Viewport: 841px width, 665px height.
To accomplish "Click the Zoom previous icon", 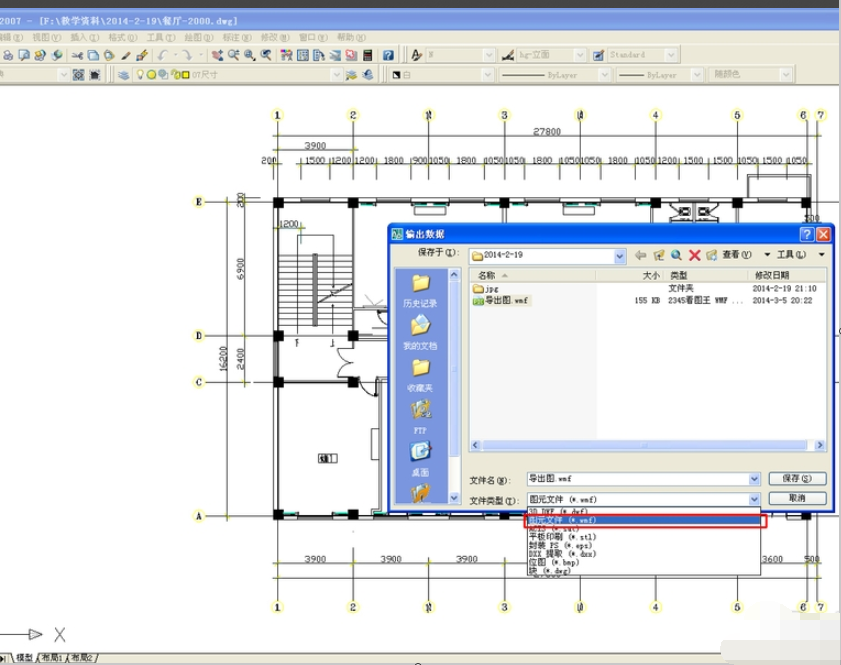I will coord(265,55).
